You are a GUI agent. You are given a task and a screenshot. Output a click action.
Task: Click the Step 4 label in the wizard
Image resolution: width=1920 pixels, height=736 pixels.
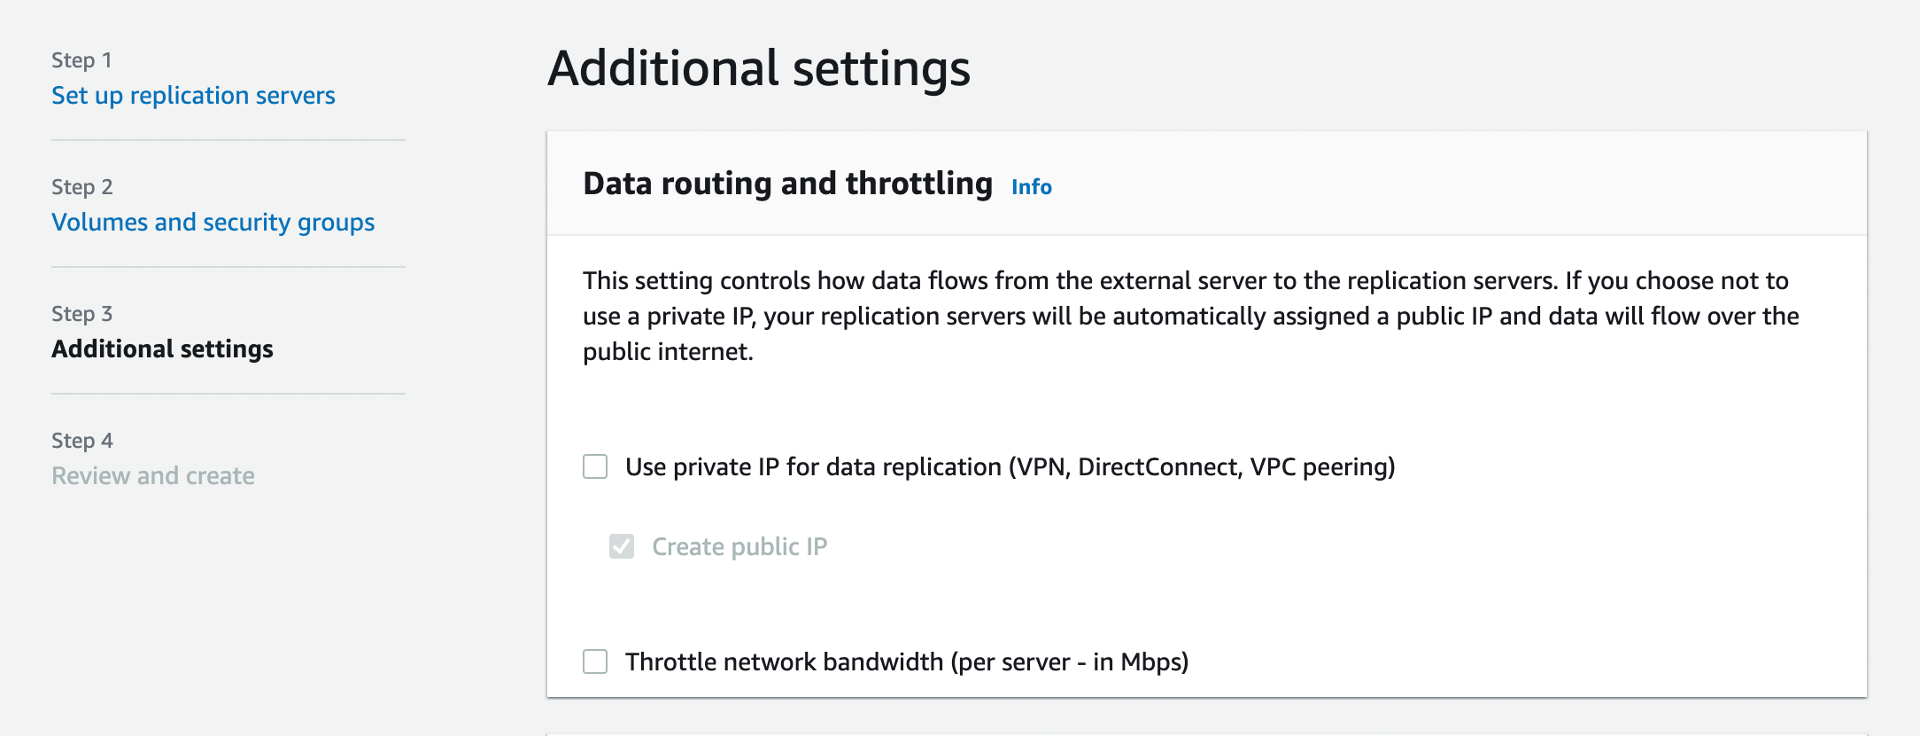tap(82, 441)
